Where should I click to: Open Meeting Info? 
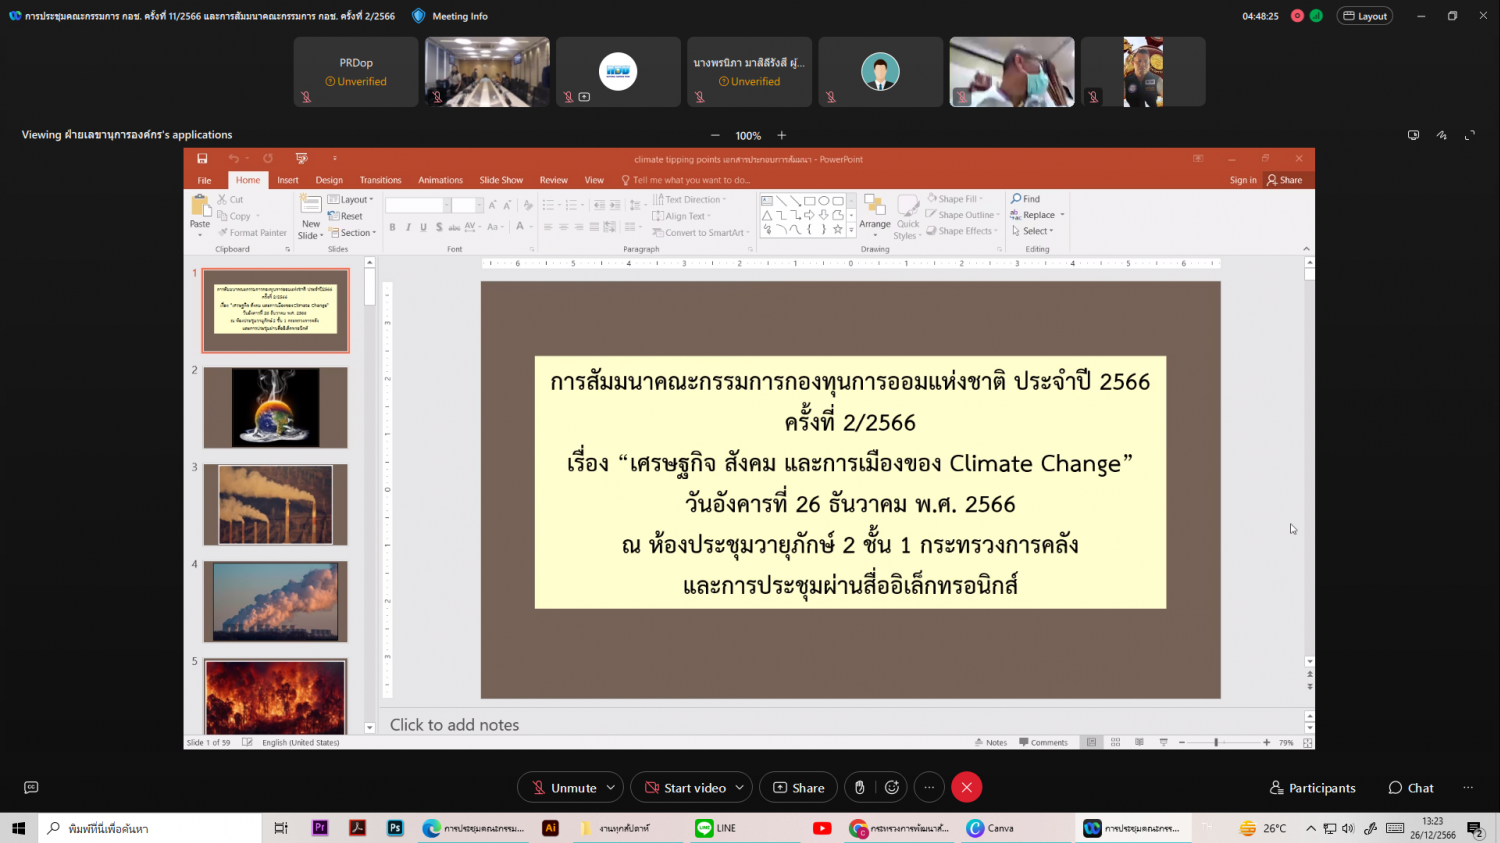click(x=450, y=16)
